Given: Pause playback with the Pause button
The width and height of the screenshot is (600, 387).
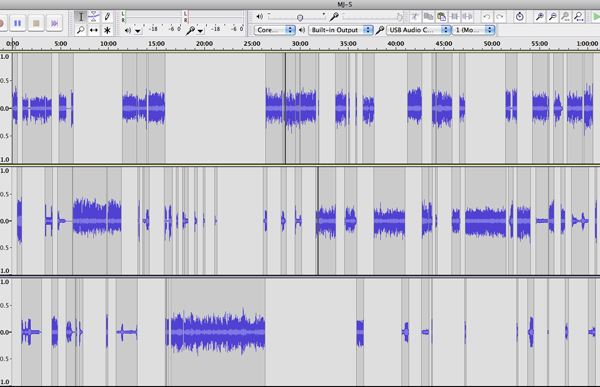Looking at the screenshot, I should point(18,23).
